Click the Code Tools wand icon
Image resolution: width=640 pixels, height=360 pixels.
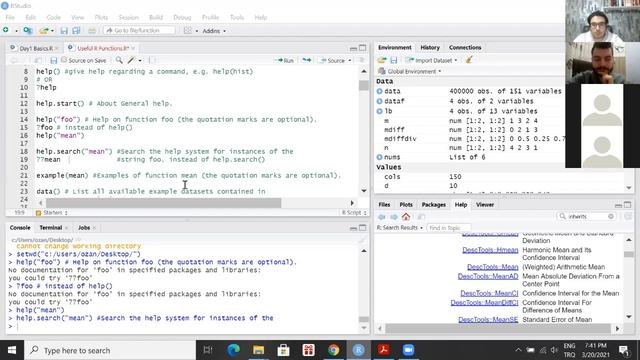pyautogui.click(x=132, y=60)
